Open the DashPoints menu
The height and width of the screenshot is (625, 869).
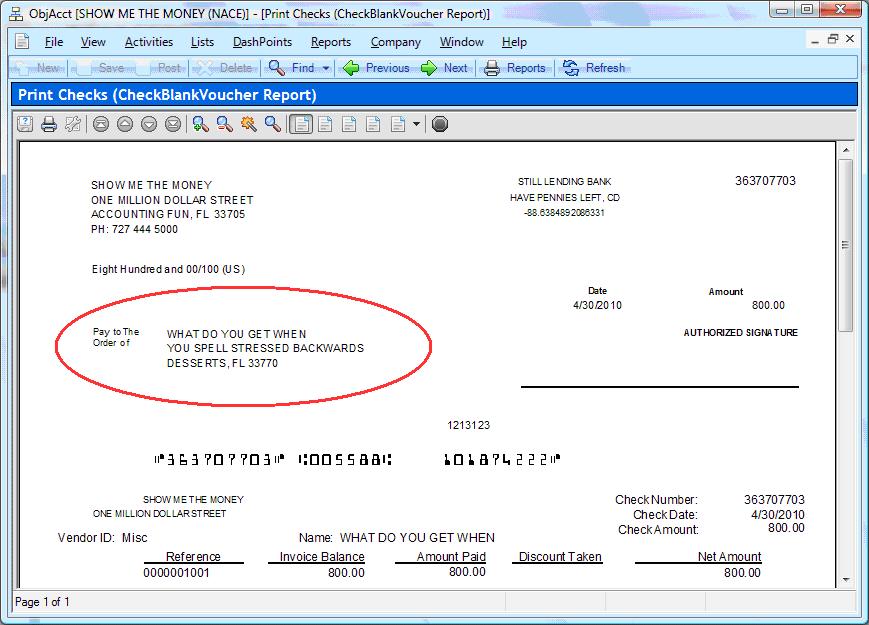[x=262, y=42]
